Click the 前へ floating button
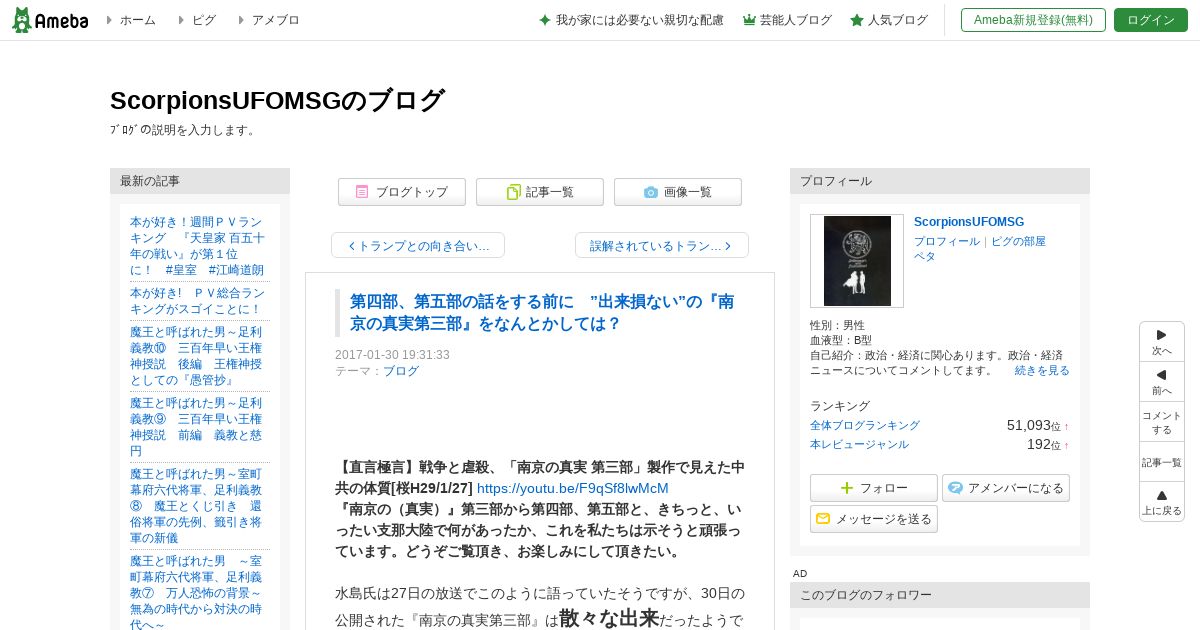 click(x=1162, y=382)
